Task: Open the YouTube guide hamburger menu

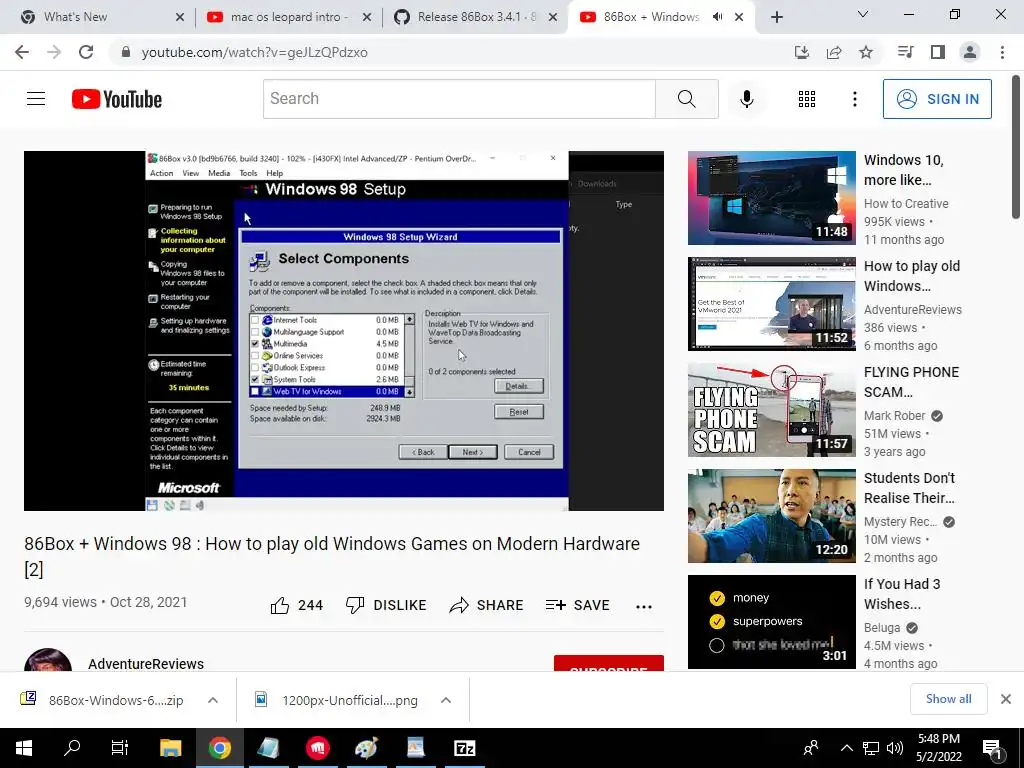Action: pyautogui.click(x=36, y=99)
